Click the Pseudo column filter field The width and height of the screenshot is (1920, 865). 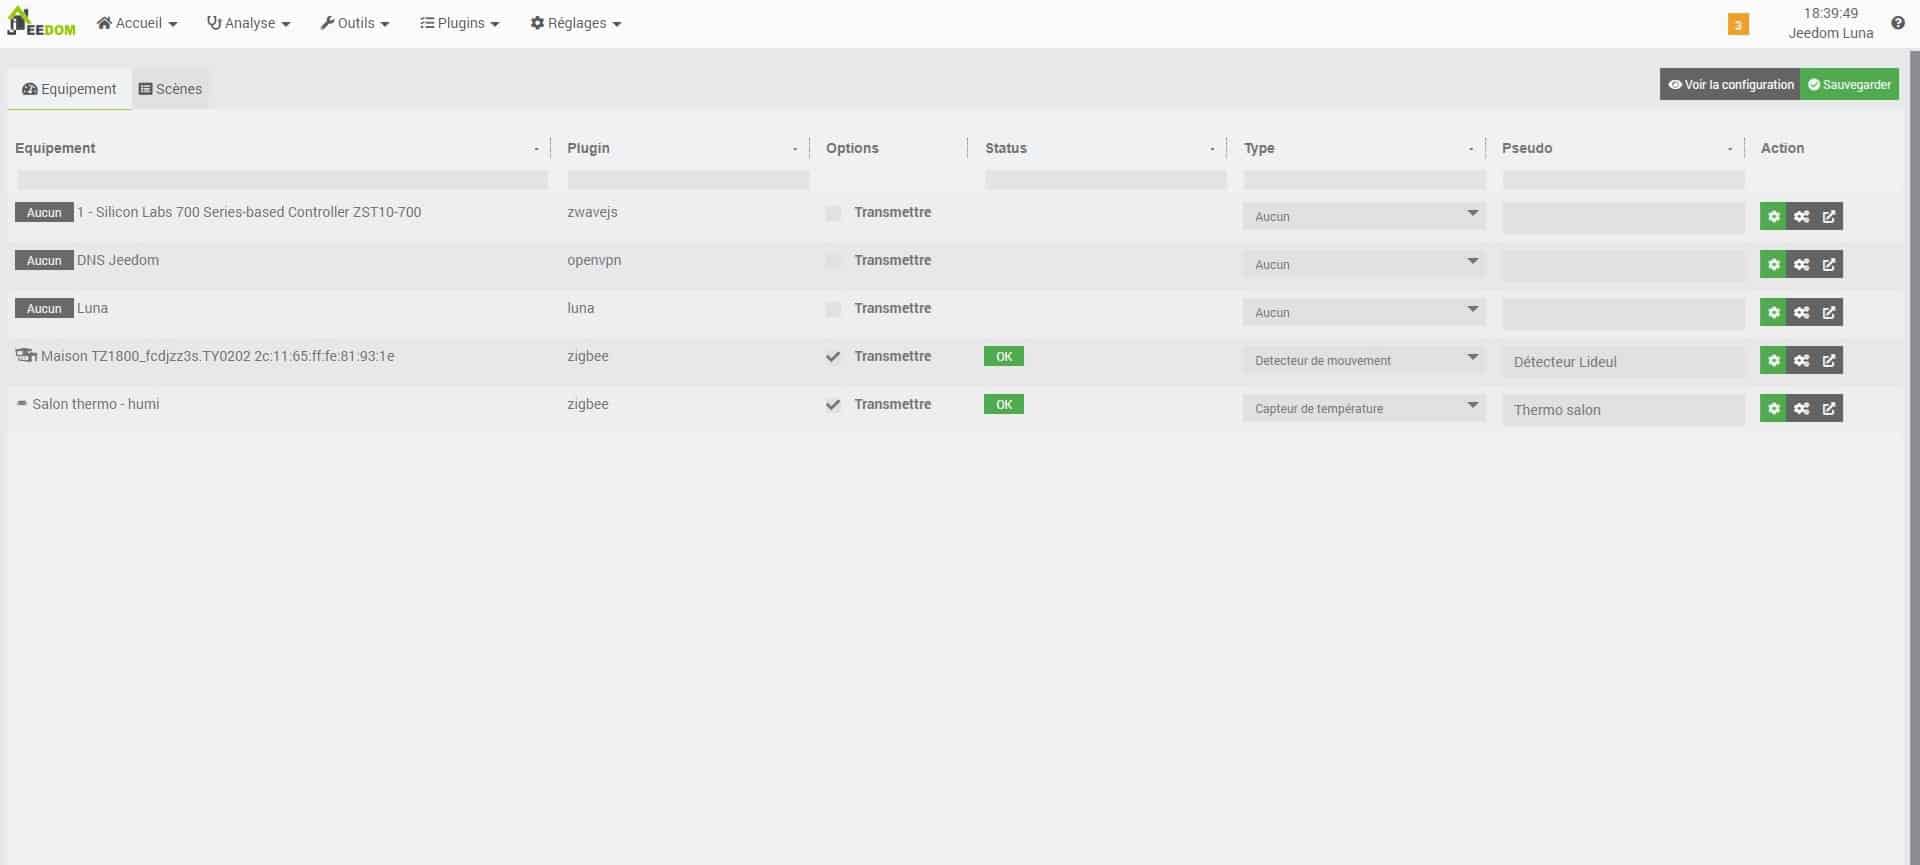click(x=1623, y=180)
